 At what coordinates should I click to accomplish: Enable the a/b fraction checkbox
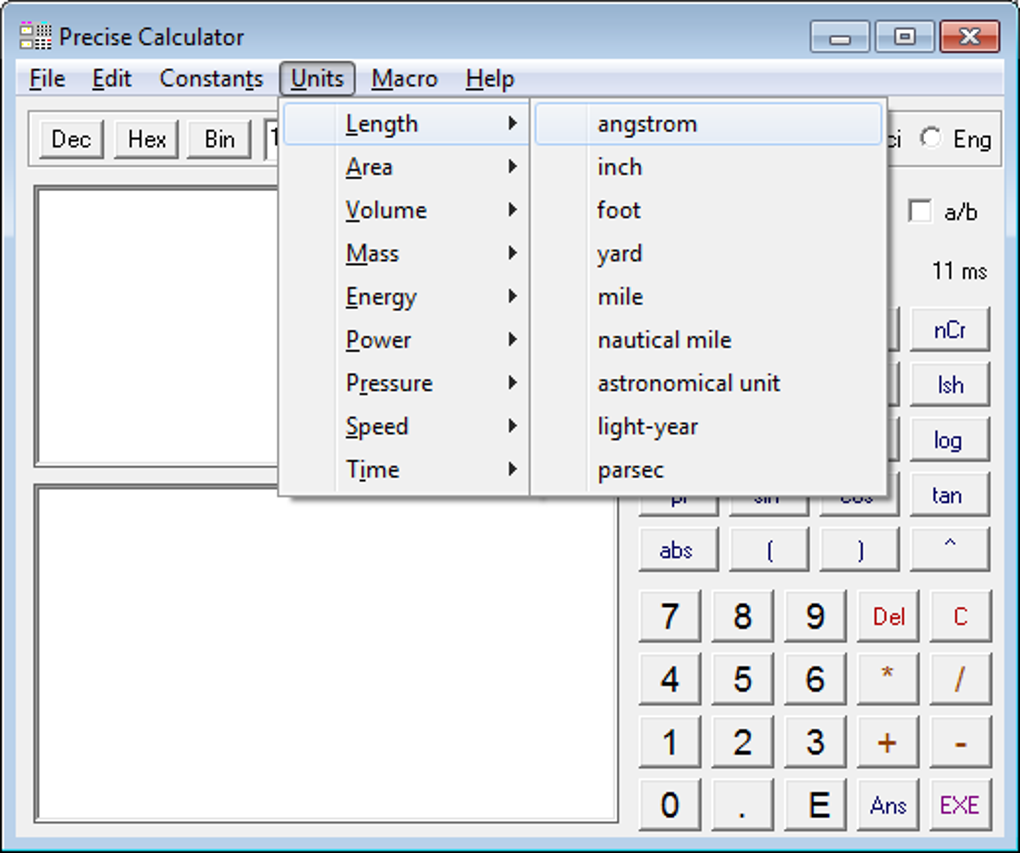(x=920, y=211)
